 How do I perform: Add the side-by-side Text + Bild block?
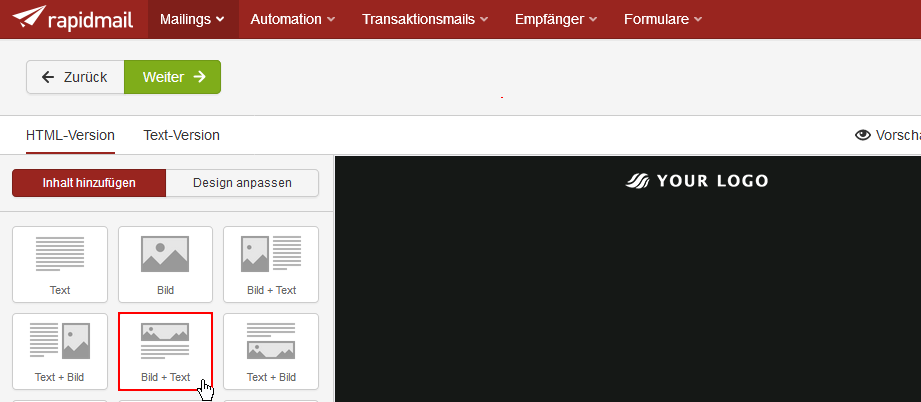pos(60,351)
